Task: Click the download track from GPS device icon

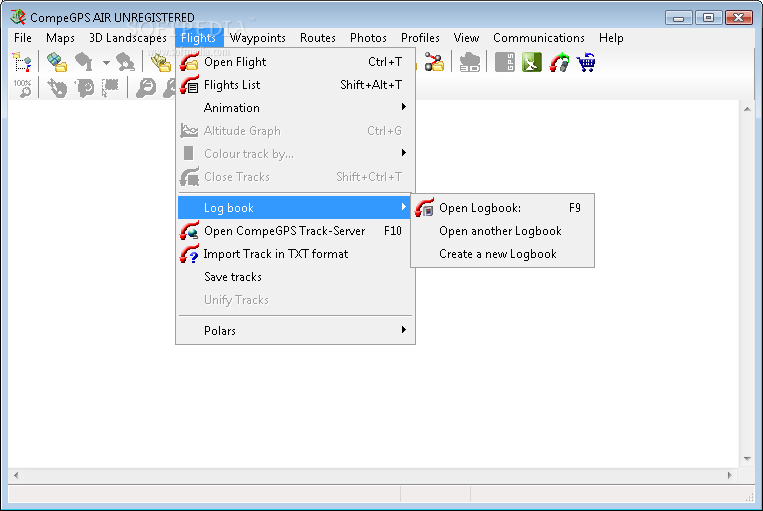Action: click(559, 62)
